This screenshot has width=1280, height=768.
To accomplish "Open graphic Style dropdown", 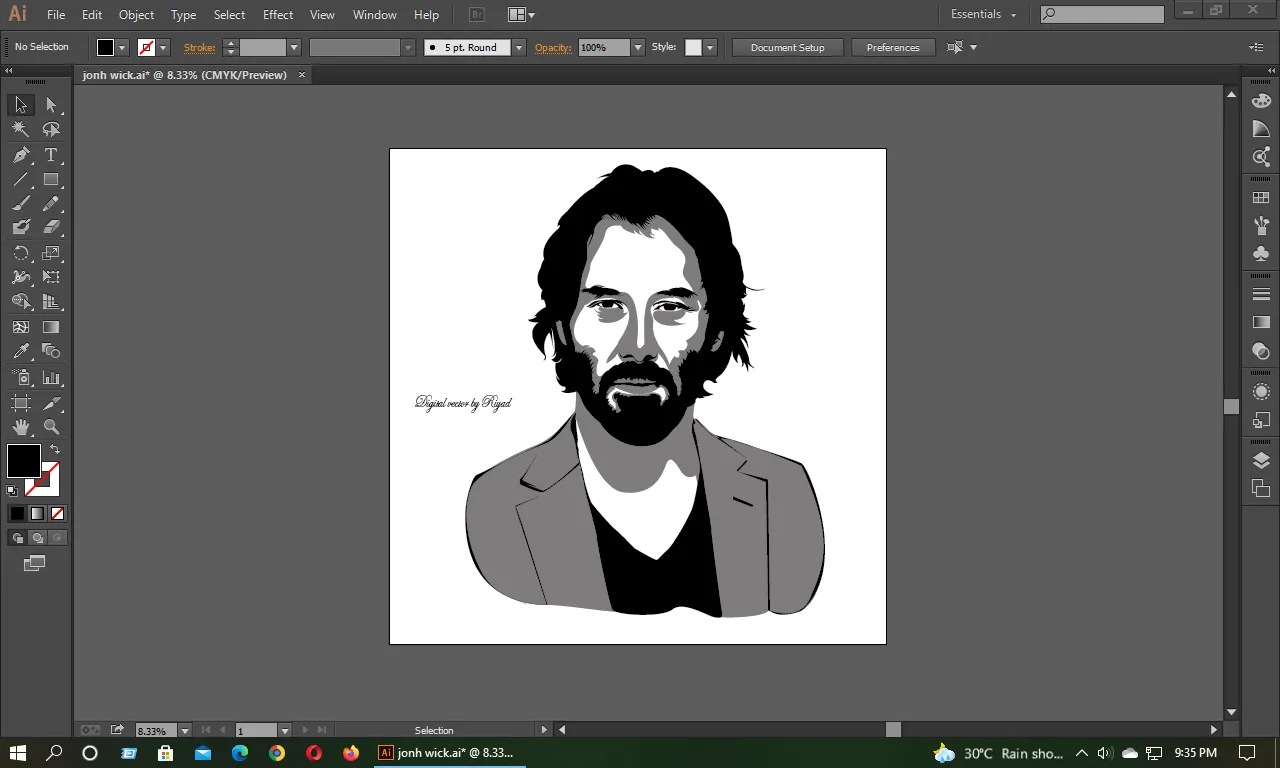I will [x=710, y=47].
